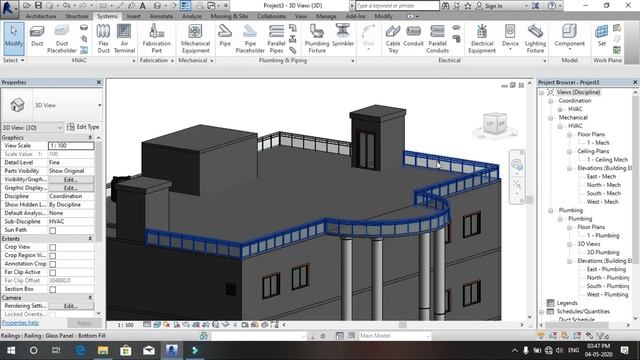Open the Annotate ribbon tab

(161, 16)
